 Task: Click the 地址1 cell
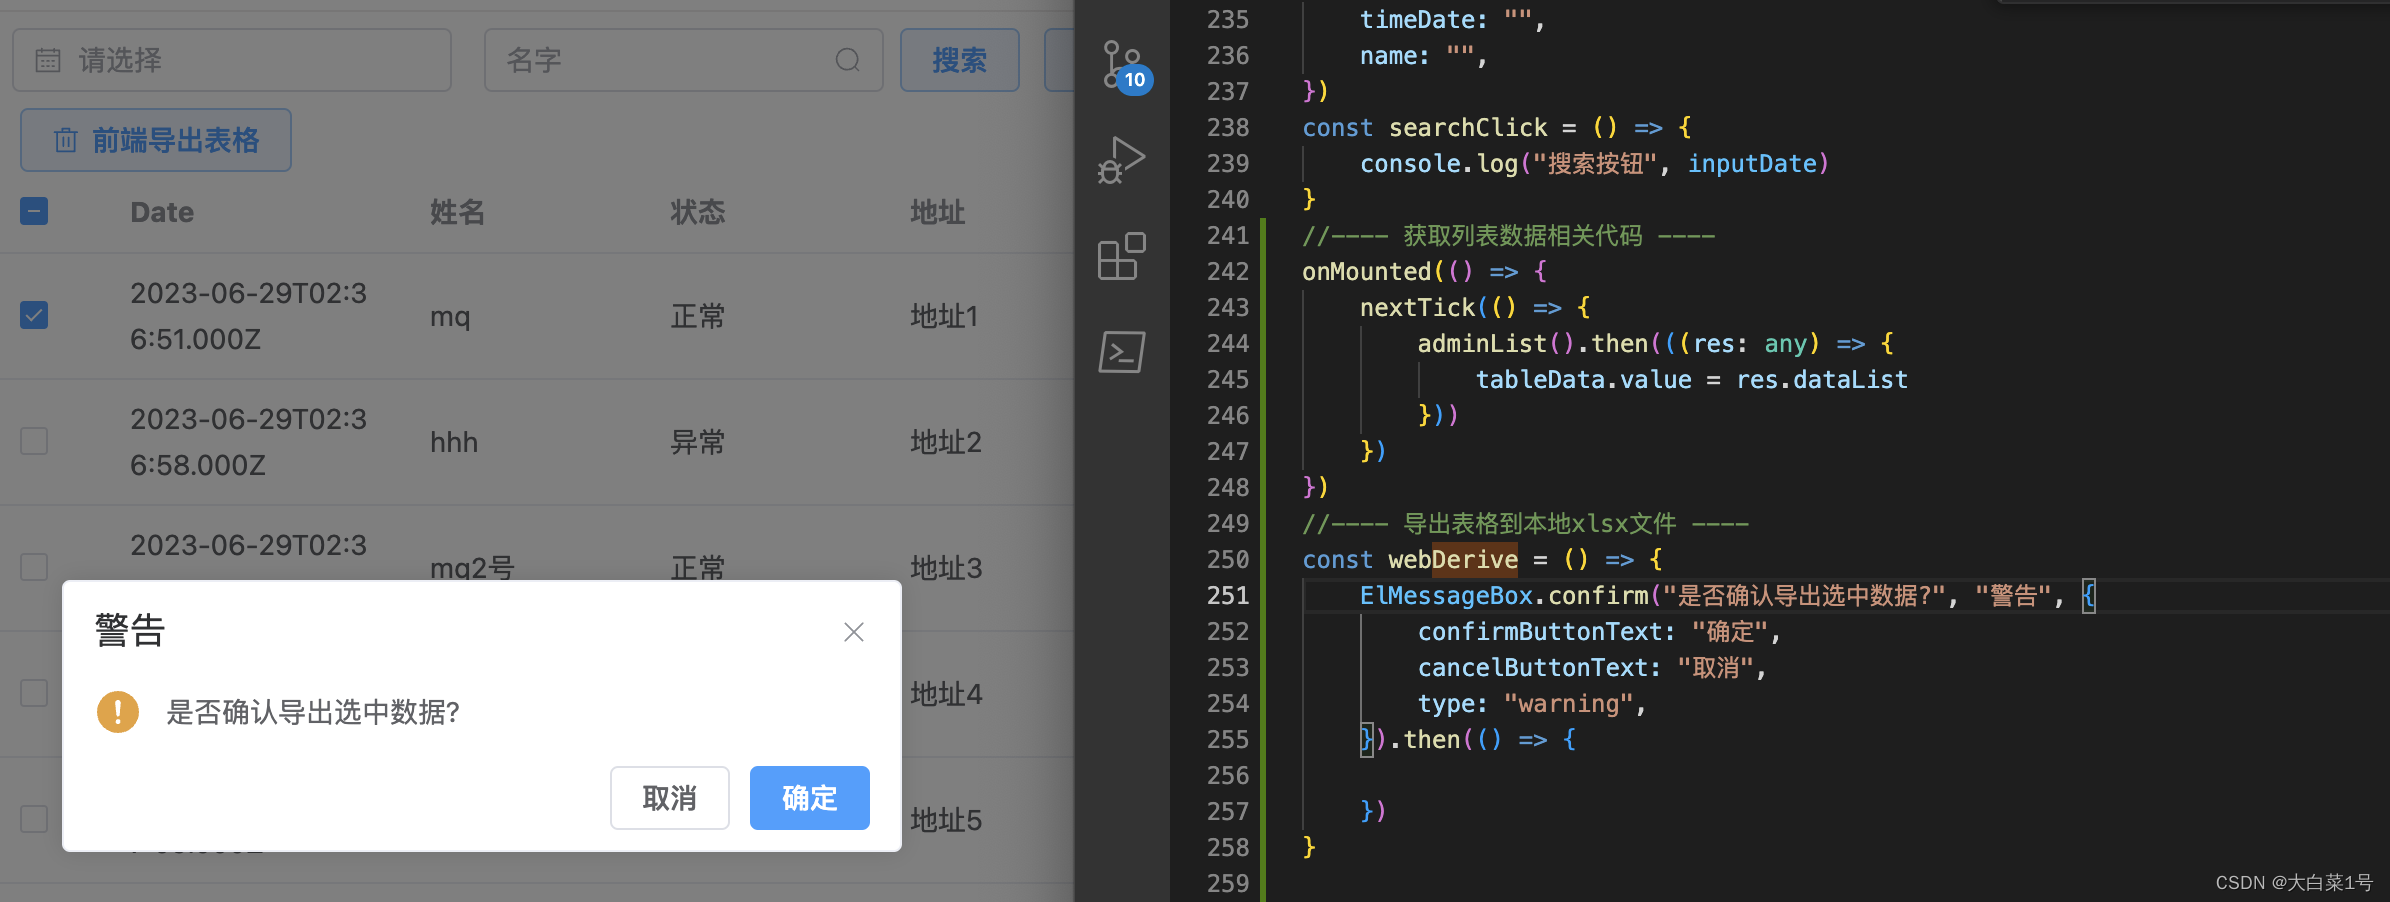[944, 316]
